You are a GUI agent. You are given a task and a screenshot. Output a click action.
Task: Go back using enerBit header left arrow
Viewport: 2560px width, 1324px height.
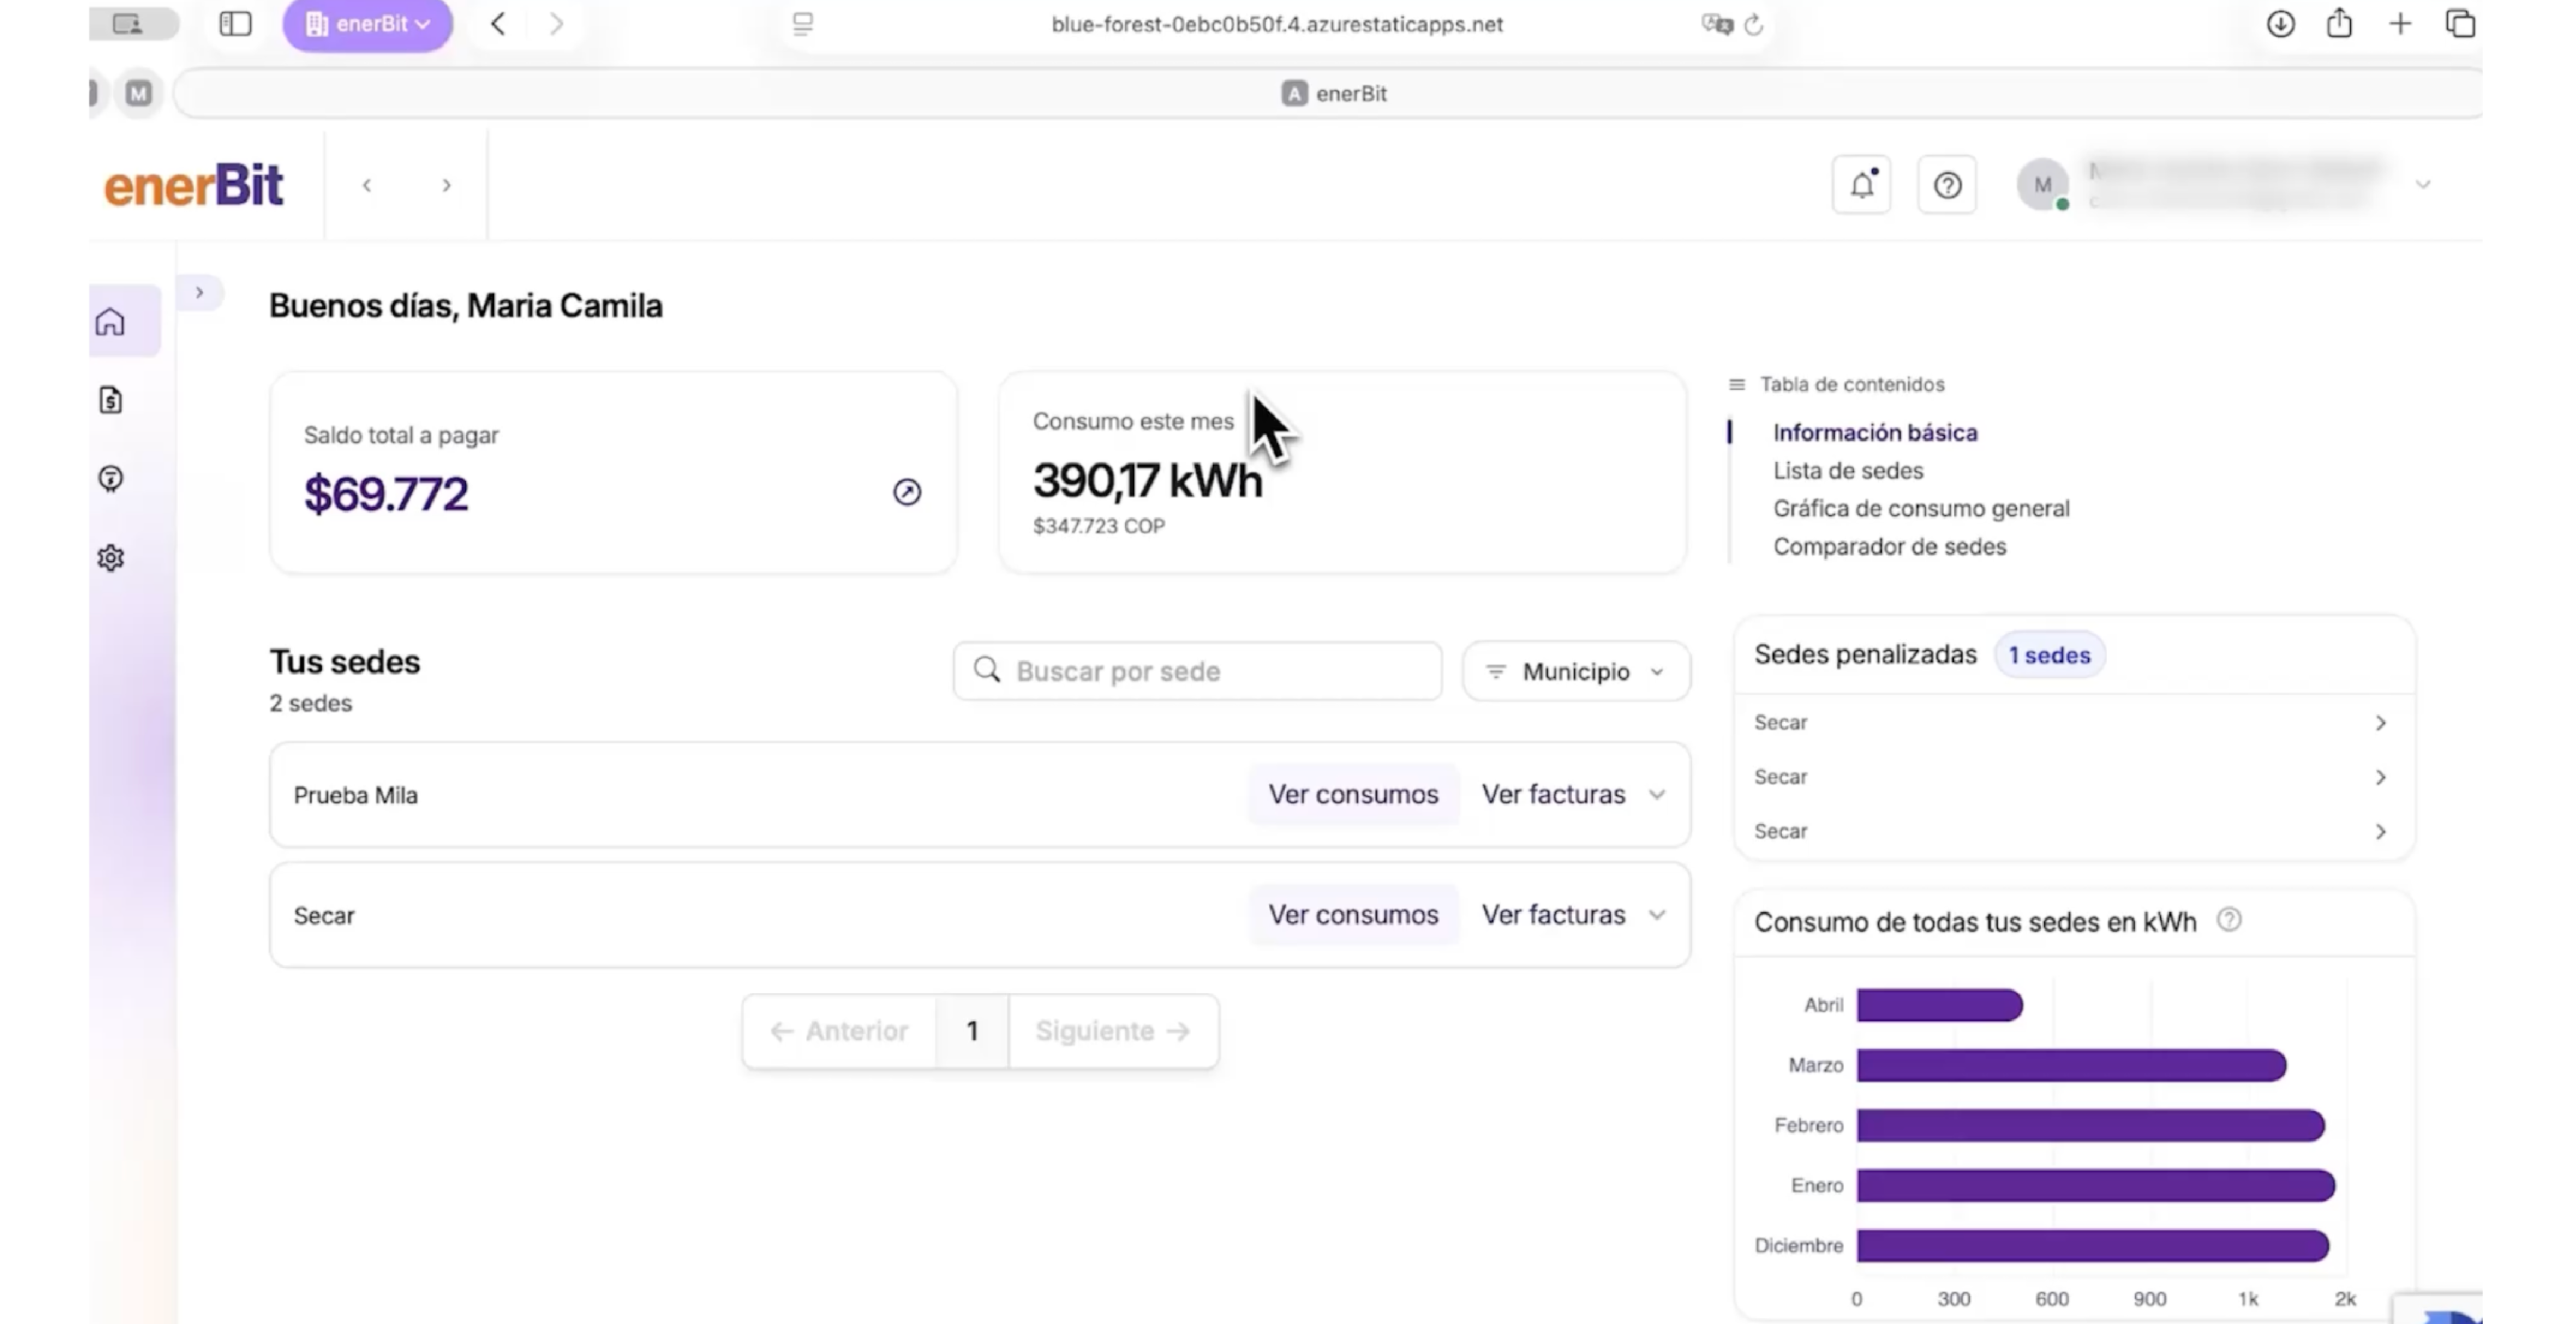click(x=367, y=185)
